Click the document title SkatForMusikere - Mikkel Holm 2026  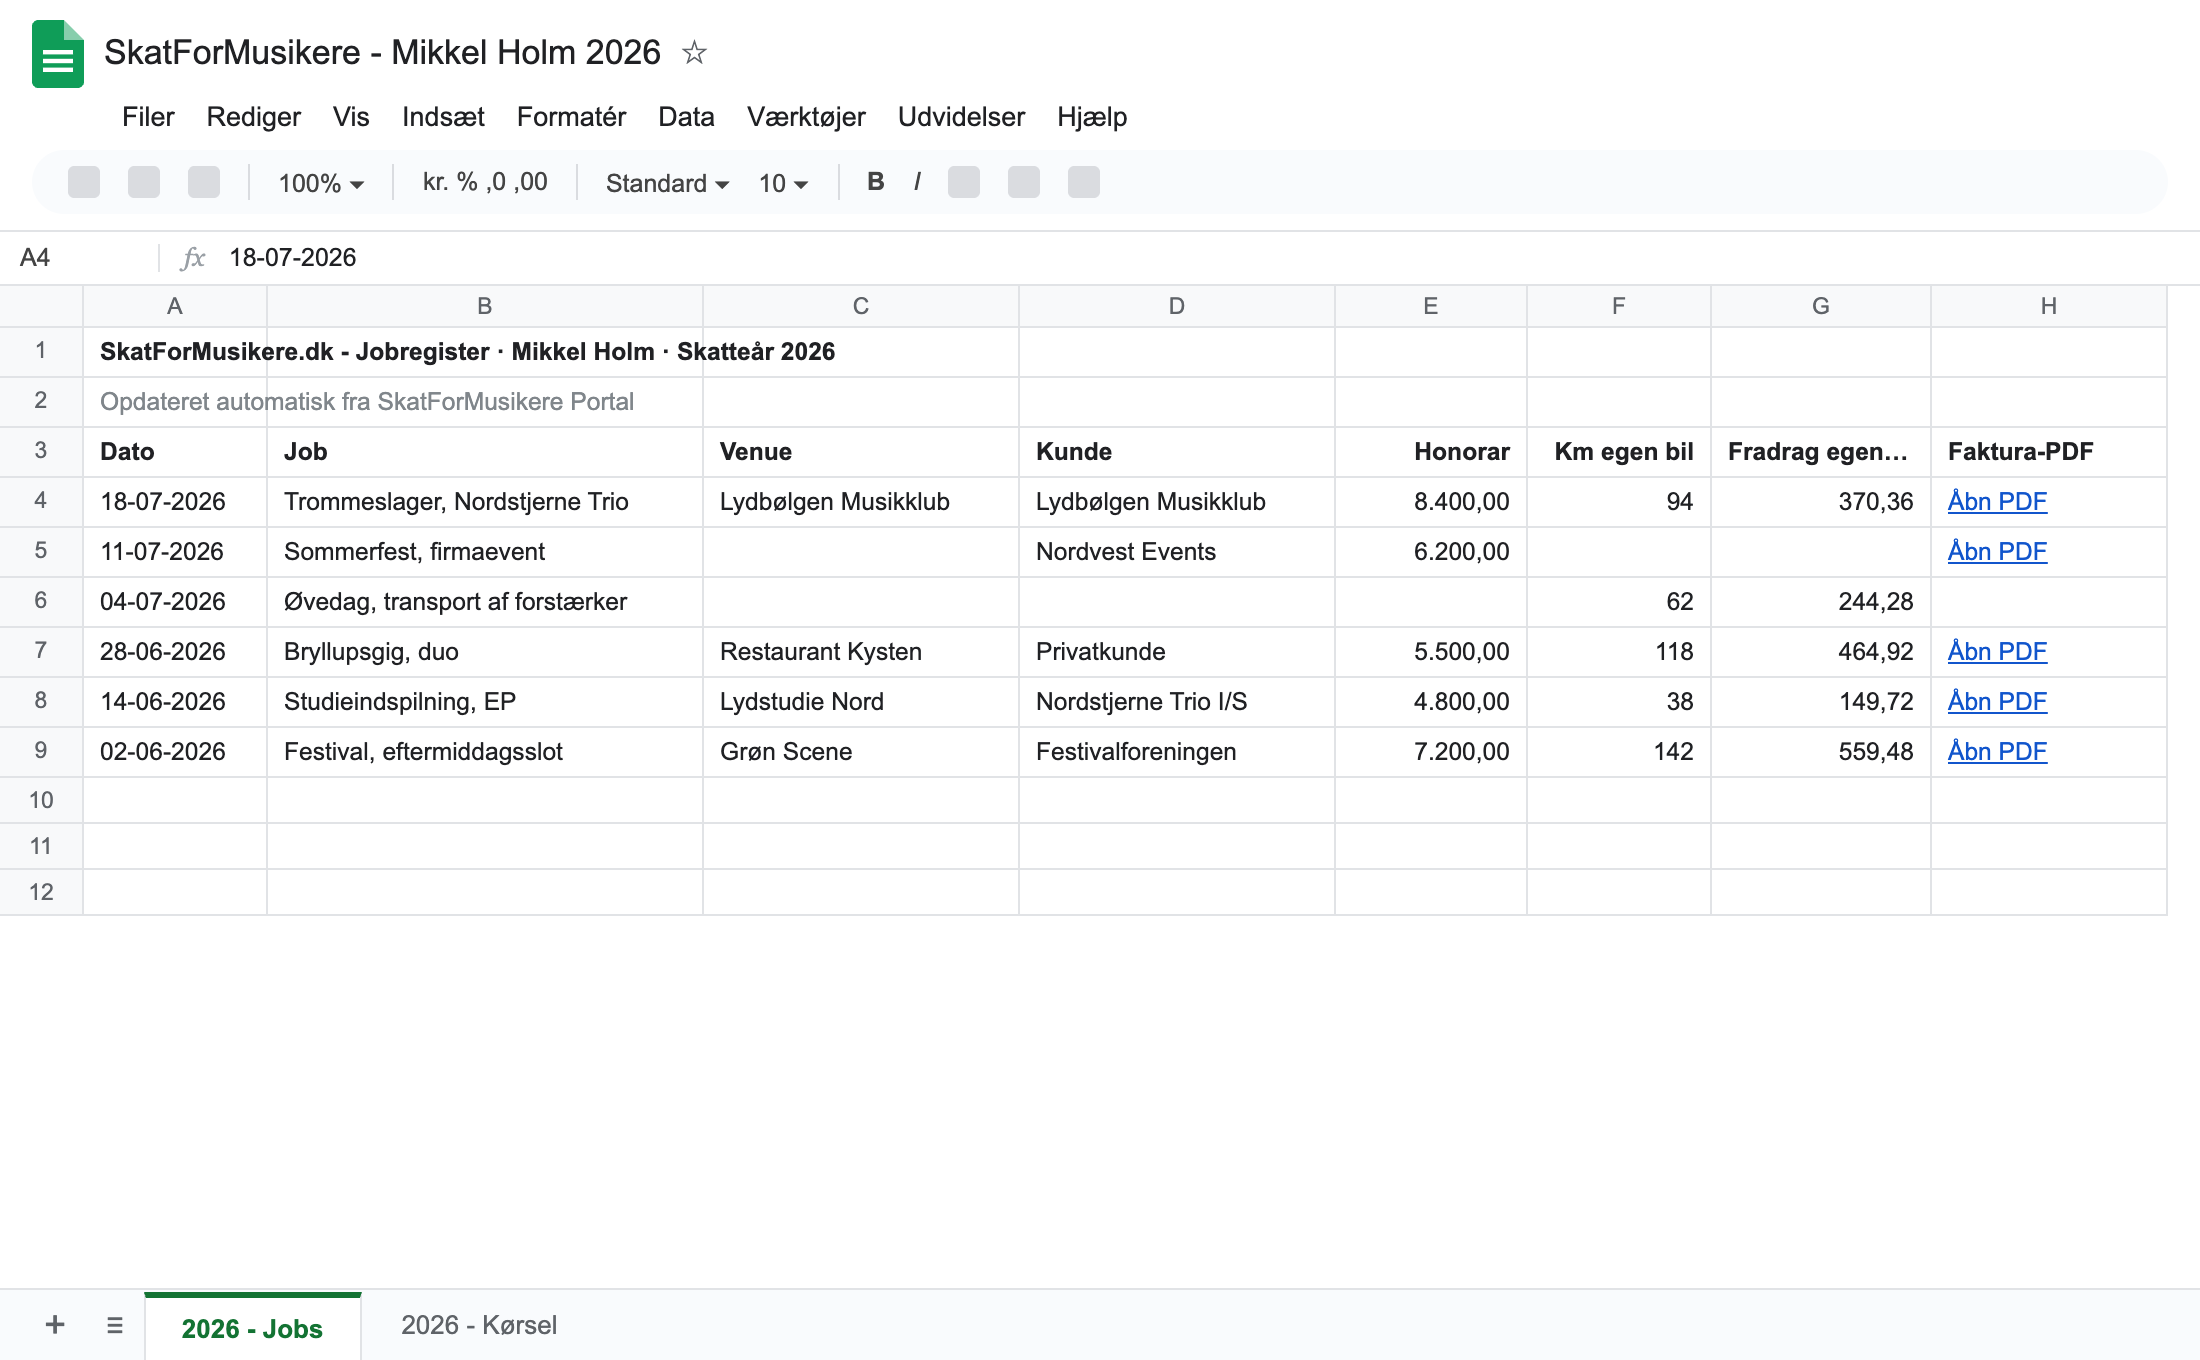[x=382, y=52]
